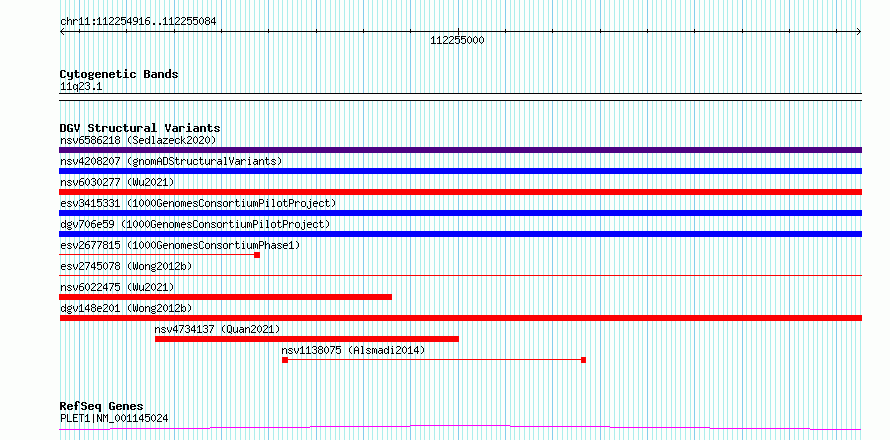The height and width of the screenshot is (440, 890).
Task: Click the chr11:112254916..112255084 coordinates label
Action: [138, 22]
